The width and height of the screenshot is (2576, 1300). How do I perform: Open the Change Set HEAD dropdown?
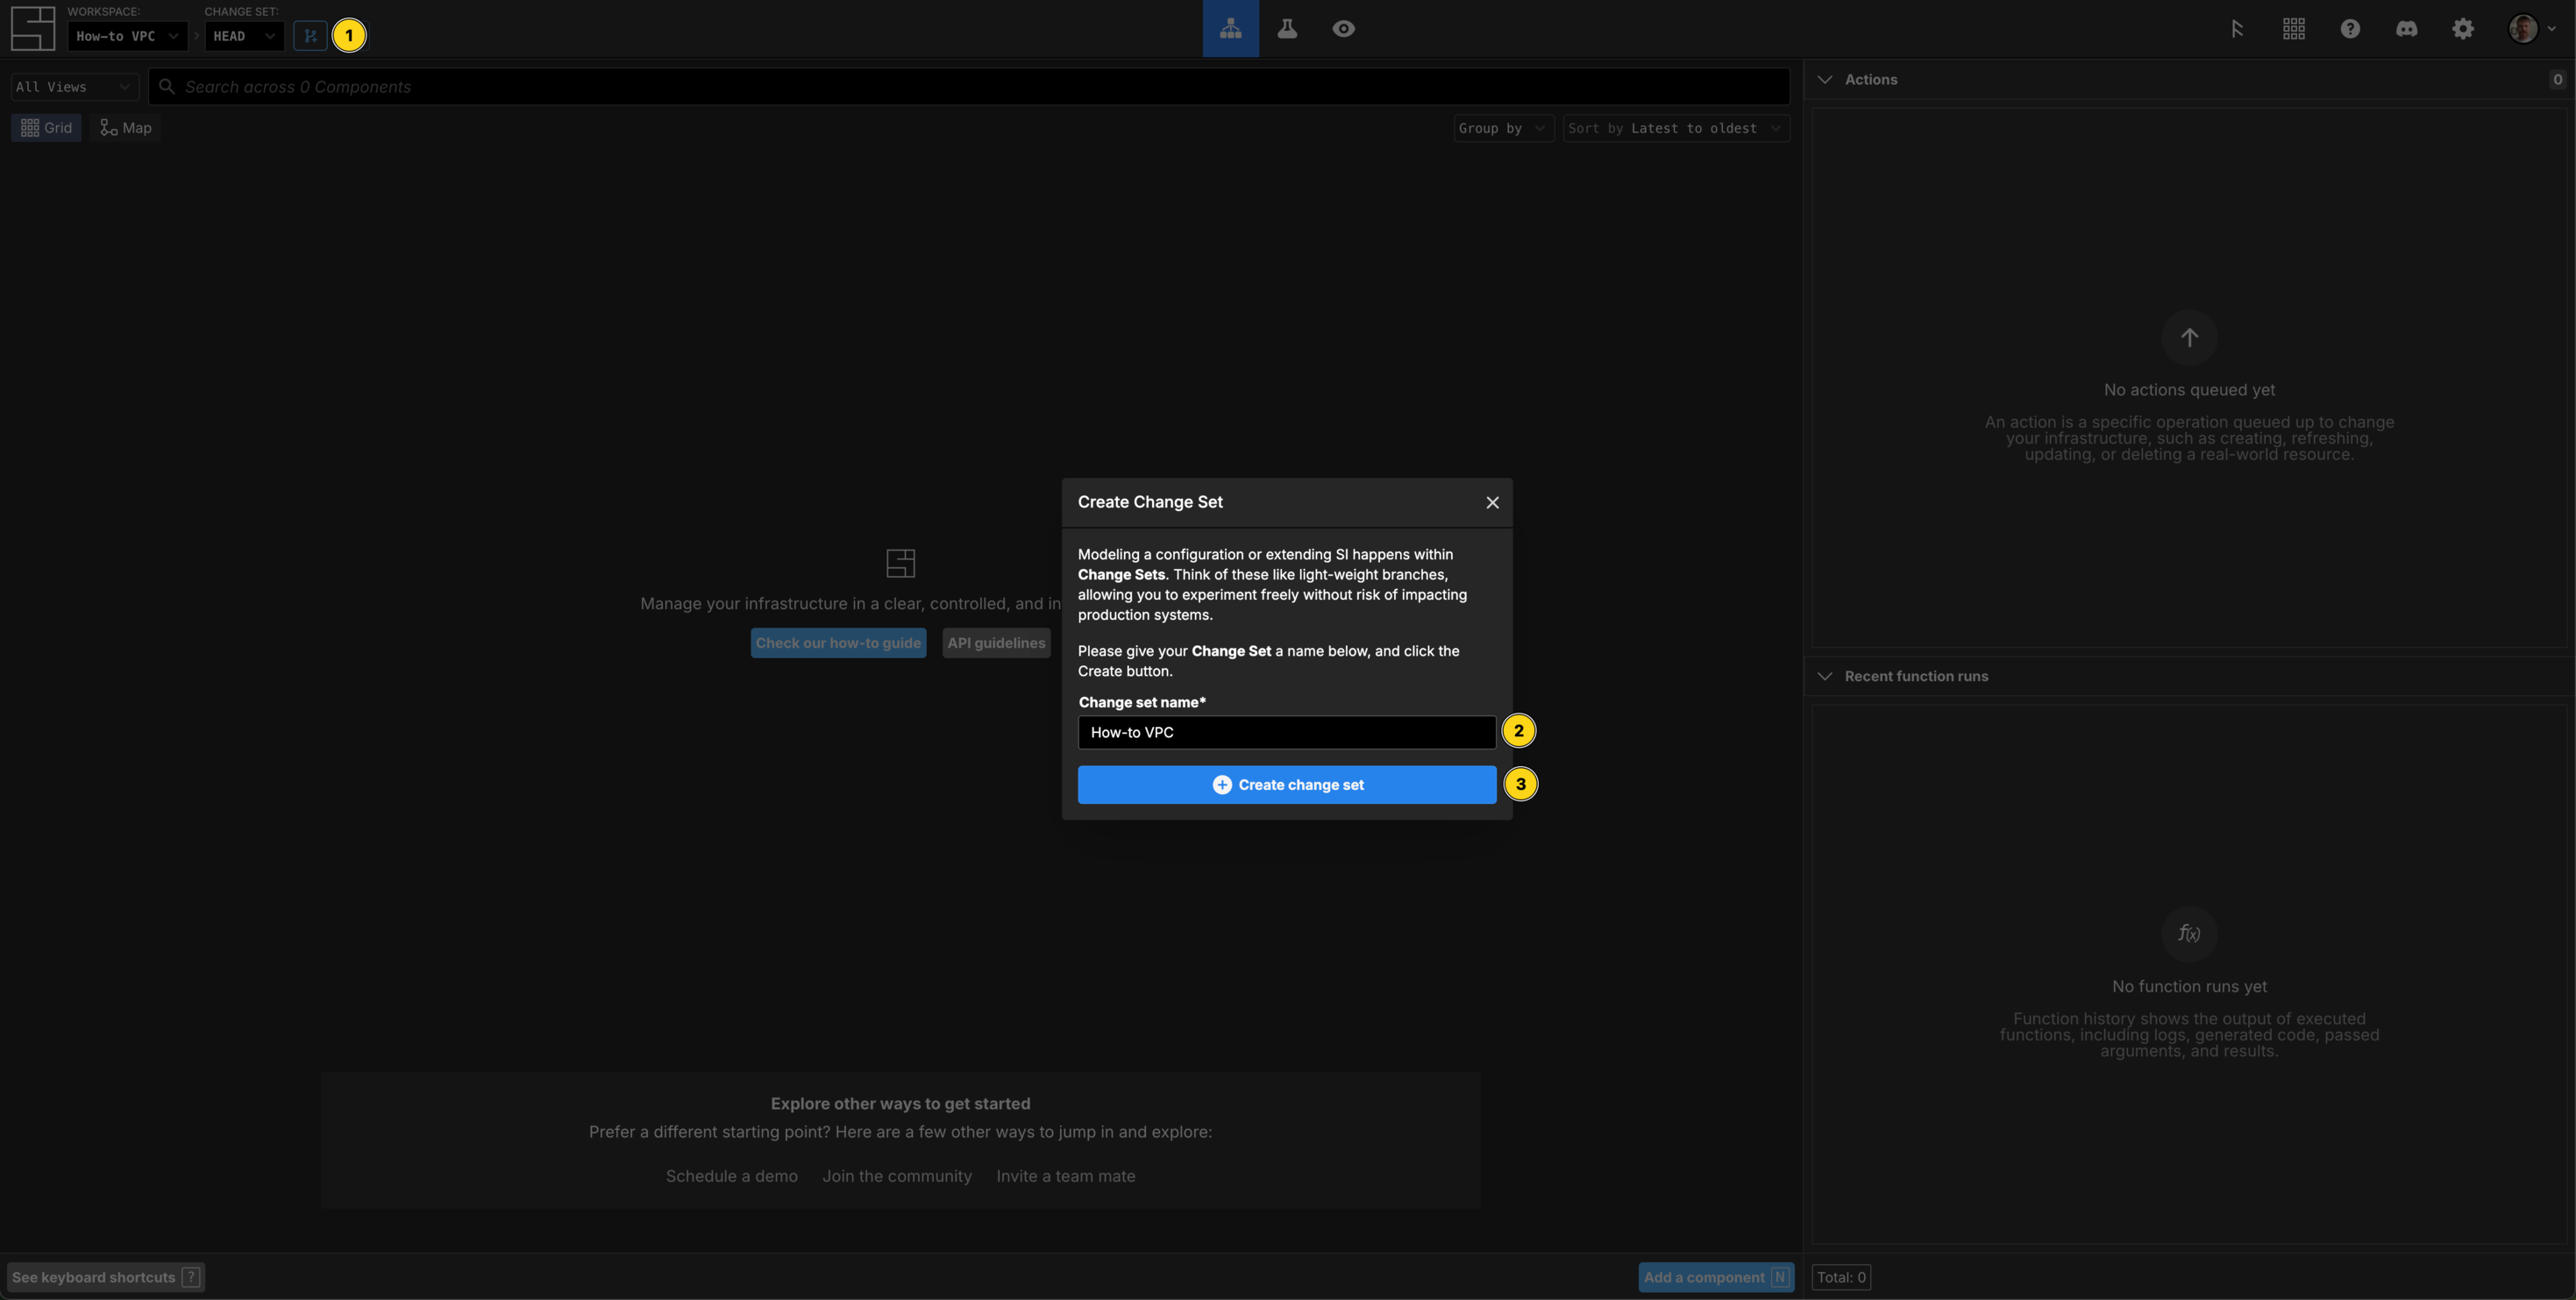[x=244, y=36]
